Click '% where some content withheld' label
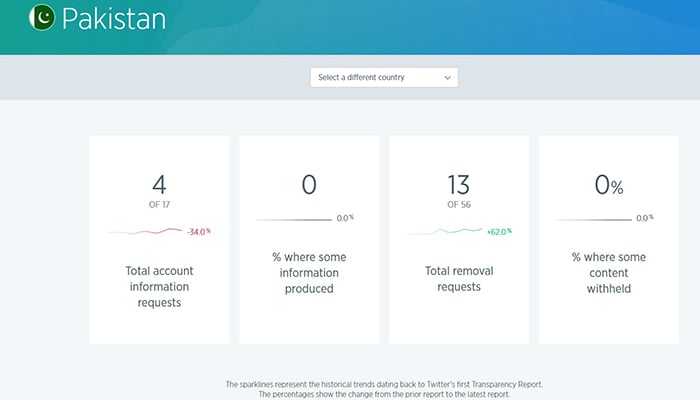The image size is (700, 400). [608, 273]
